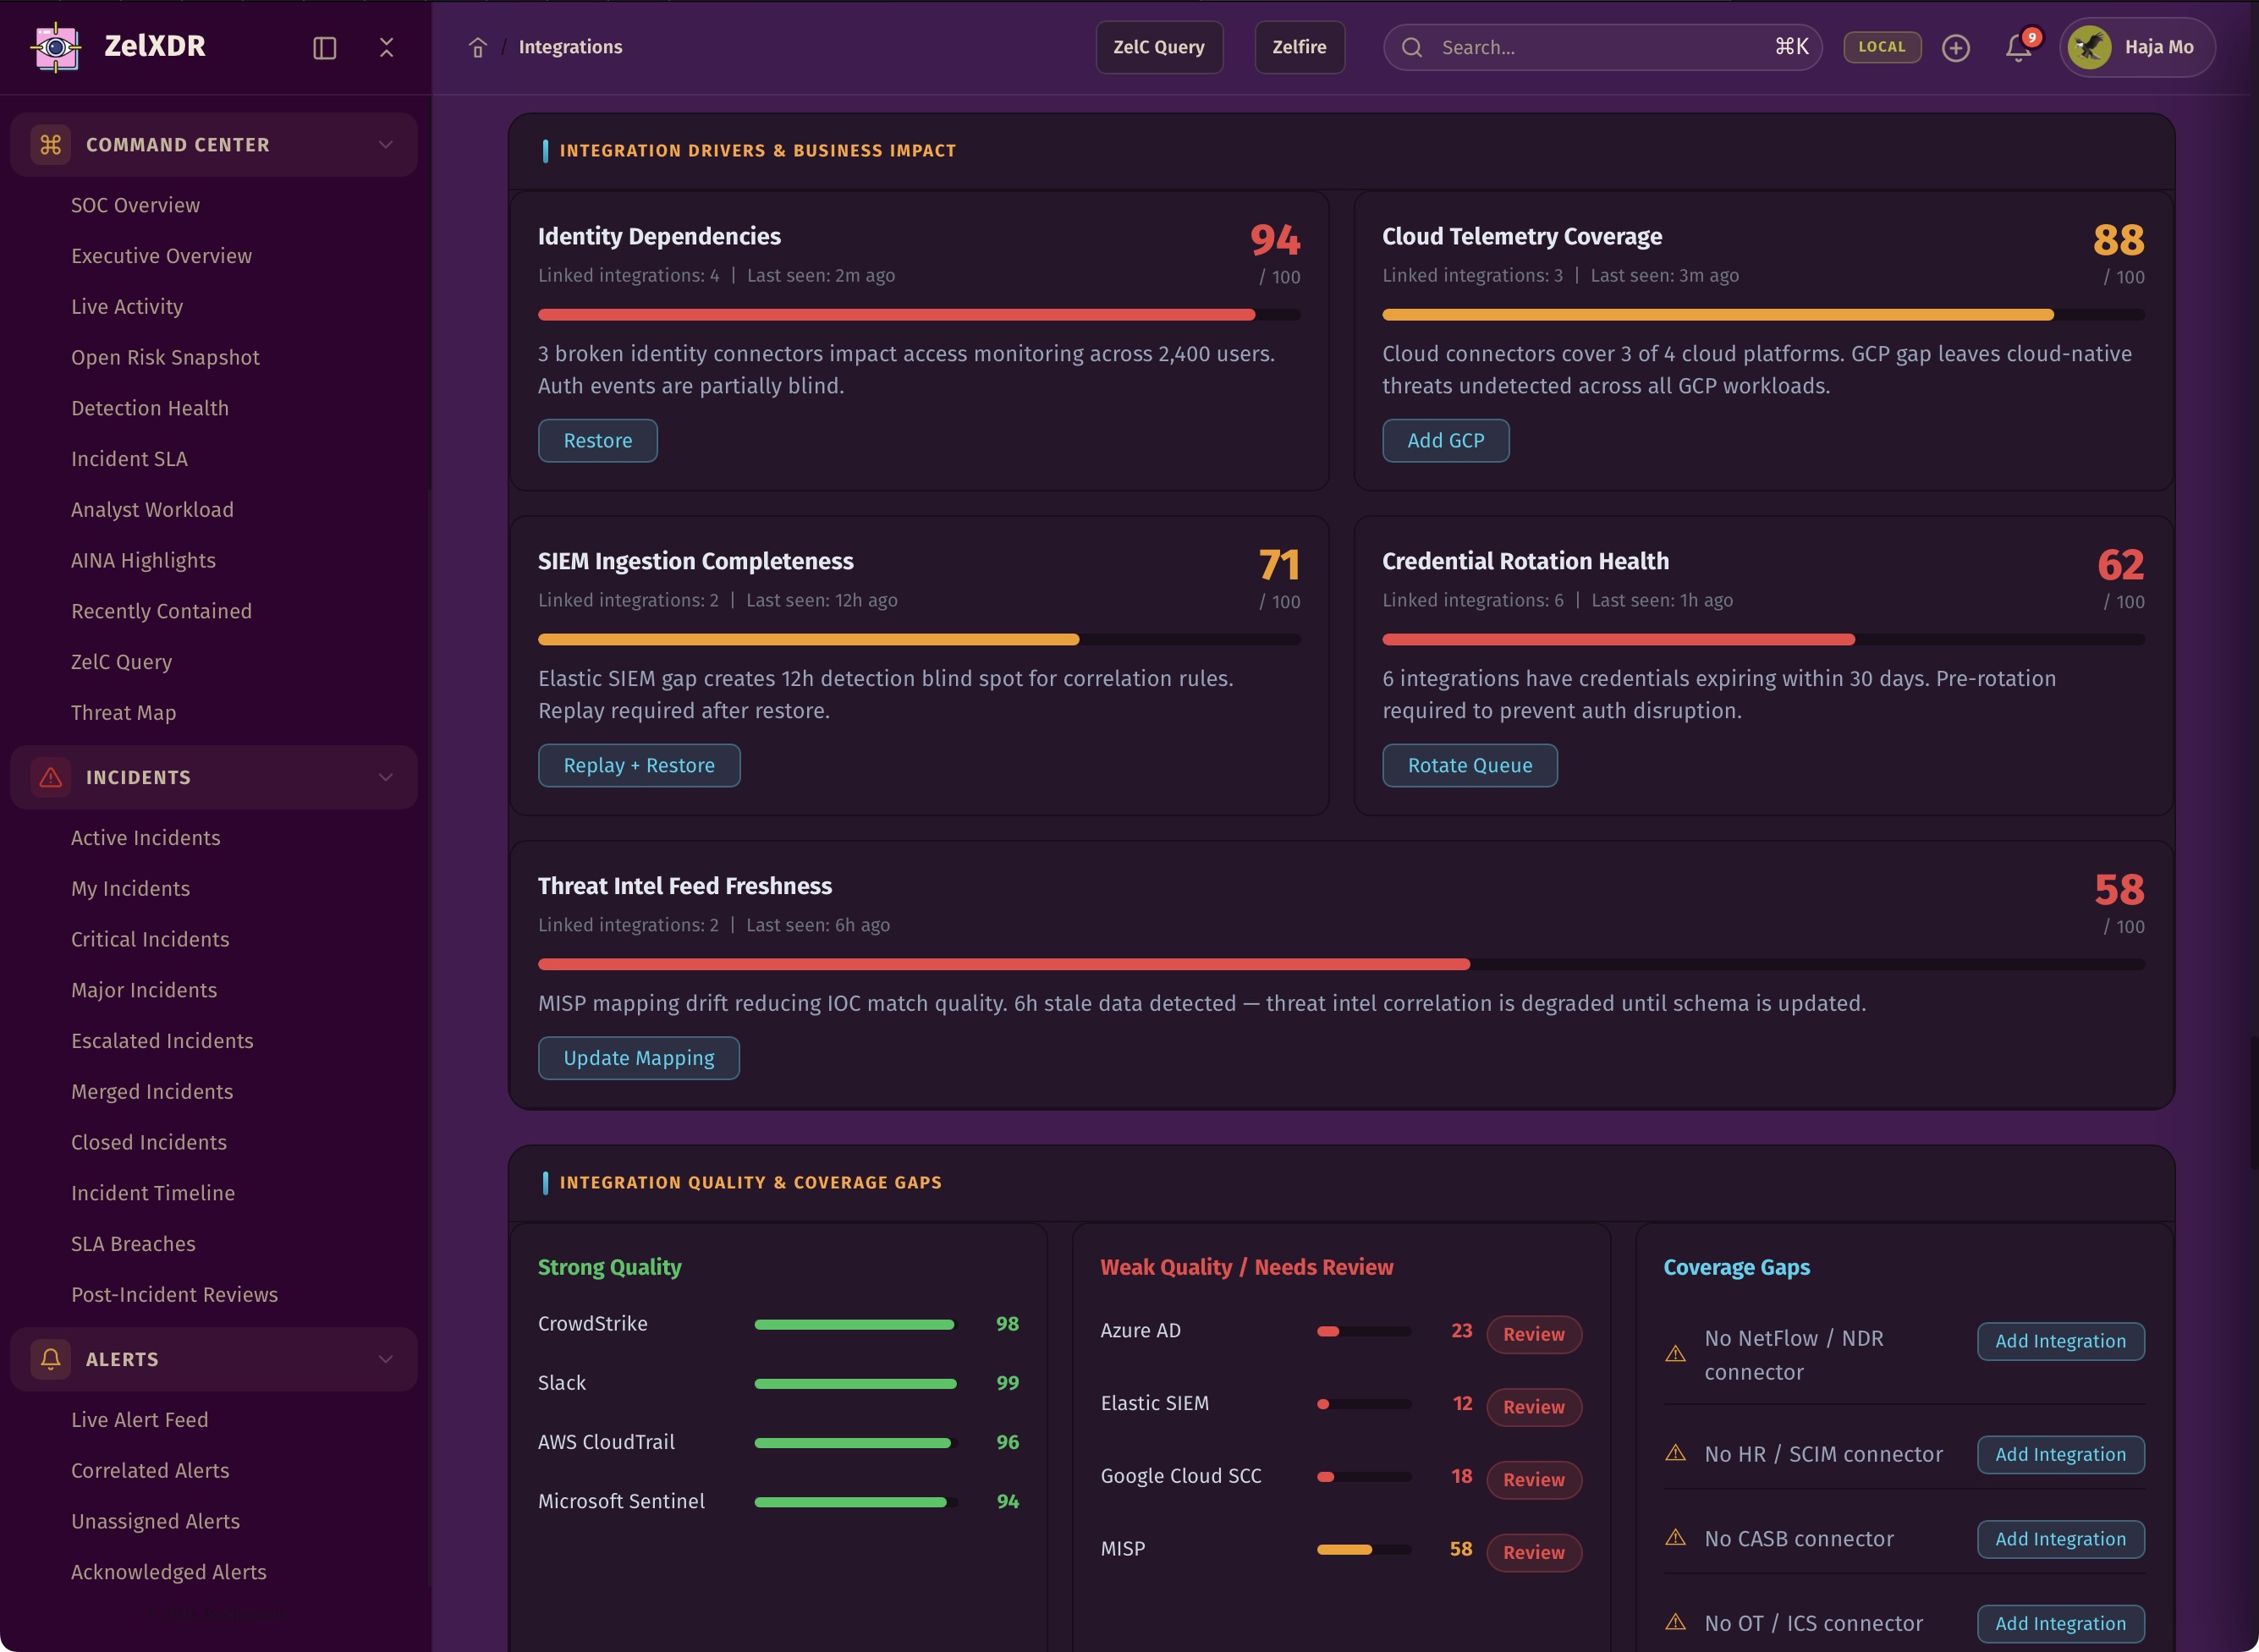This screenshot has width=2259, height=1652.
Task: Collapse the Command Center section chevron
Action: point(386,145)
